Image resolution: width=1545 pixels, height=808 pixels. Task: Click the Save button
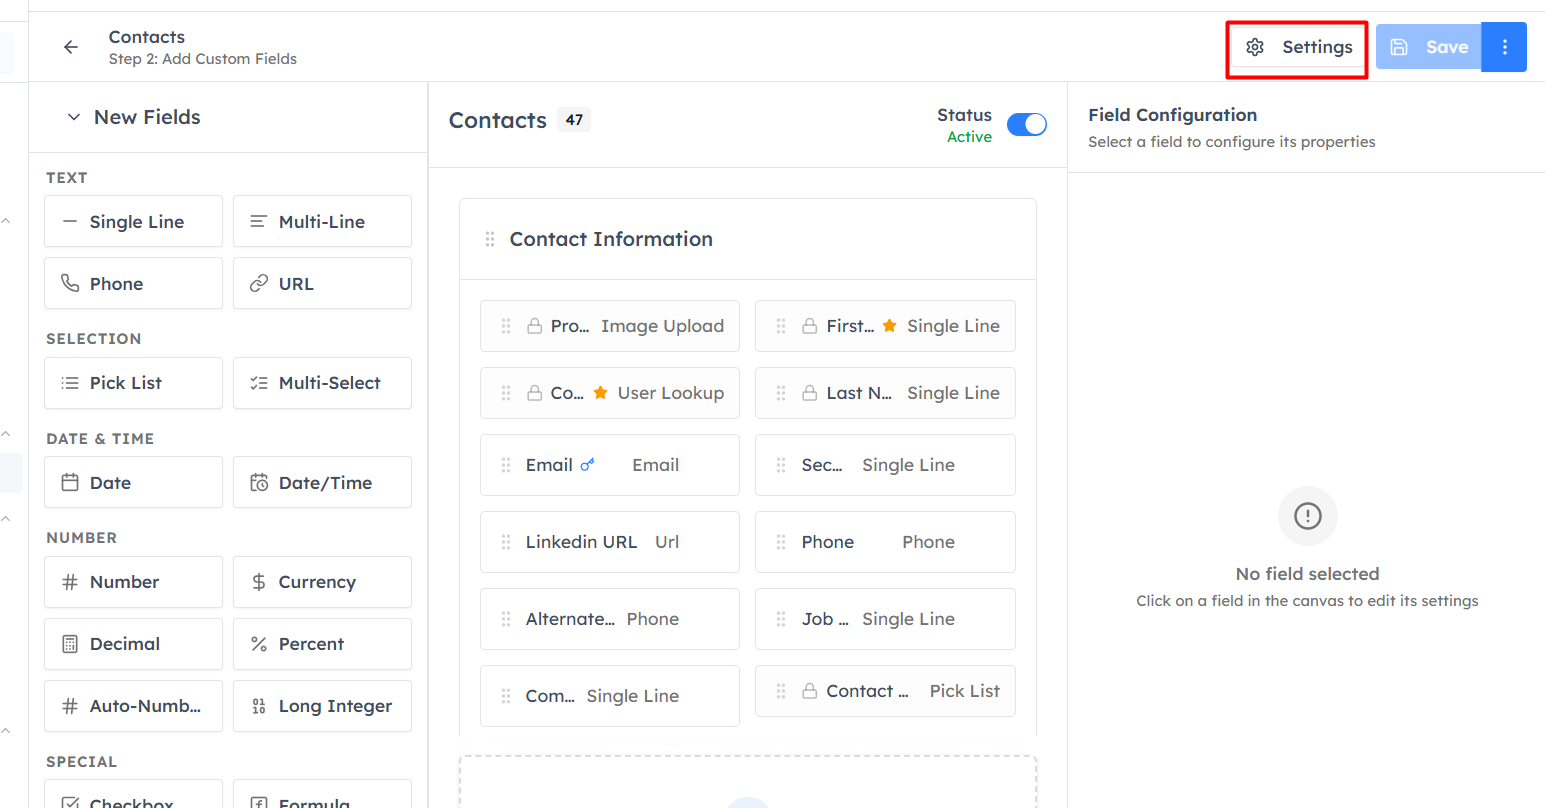(x=1428, y=47)
